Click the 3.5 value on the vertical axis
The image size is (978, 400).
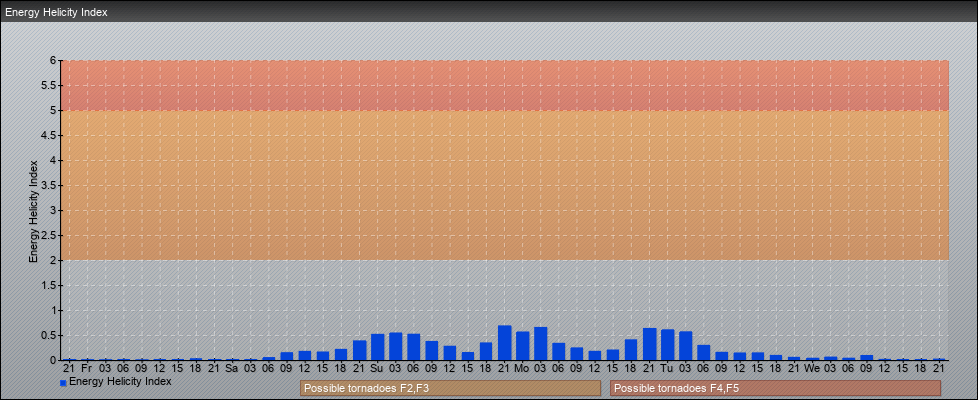pos(50,185)
